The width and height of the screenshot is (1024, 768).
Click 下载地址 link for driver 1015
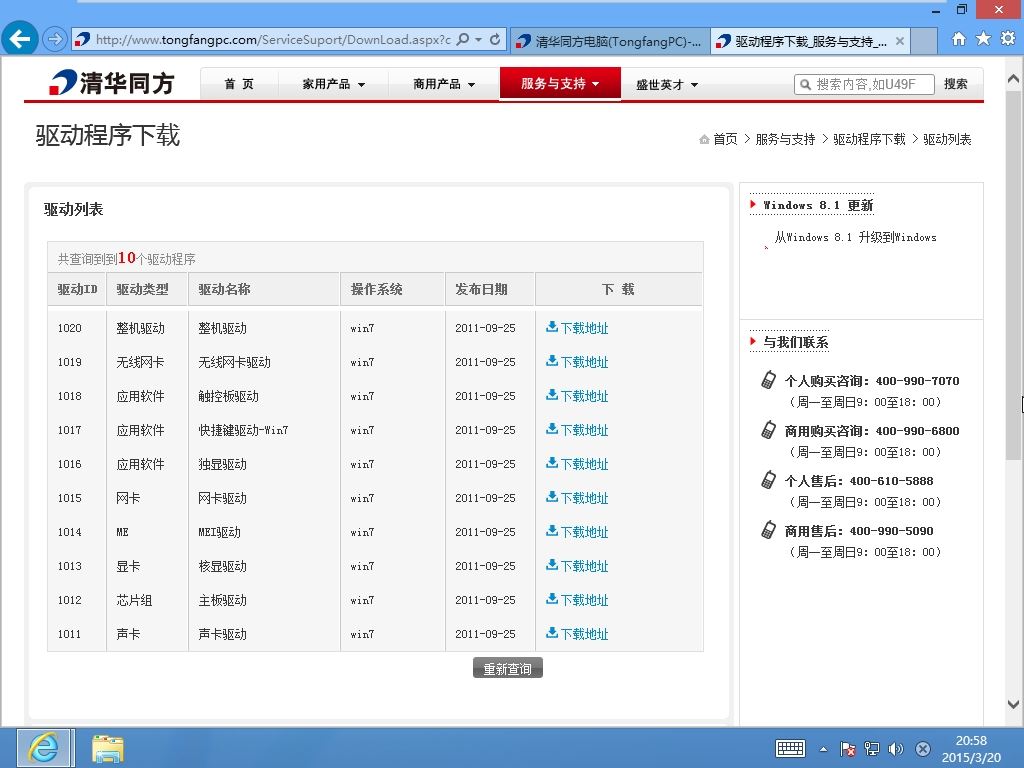(x=584, y=498)
